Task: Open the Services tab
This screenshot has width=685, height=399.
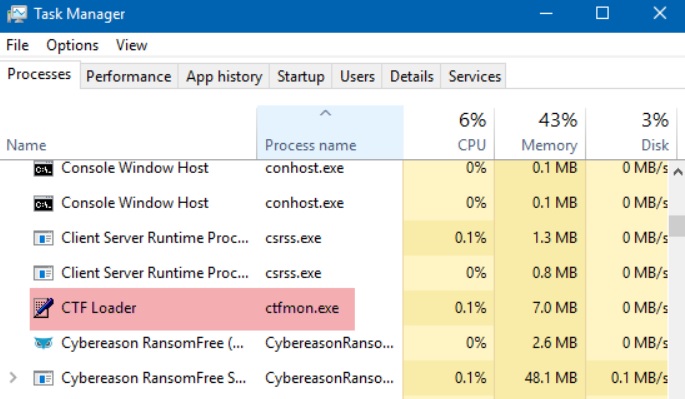Action: point(474,76)
